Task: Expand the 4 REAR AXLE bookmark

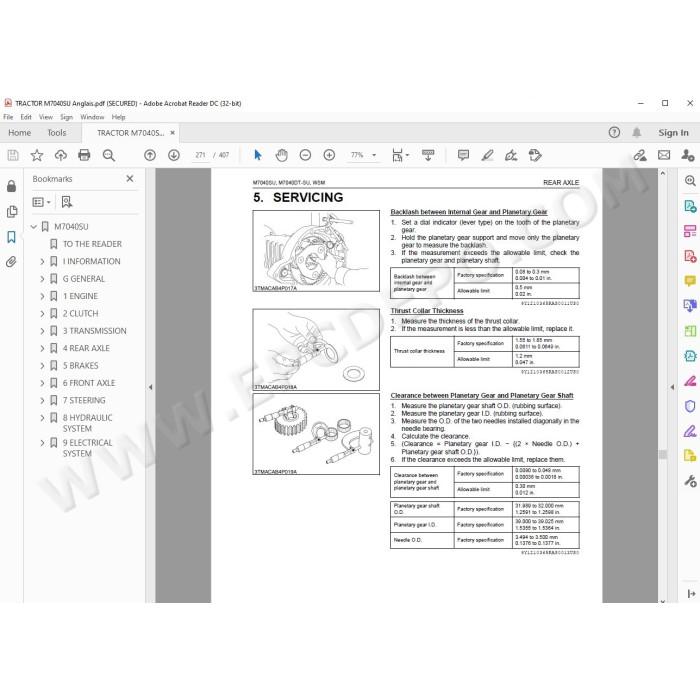Action: [x=42, y=348]
